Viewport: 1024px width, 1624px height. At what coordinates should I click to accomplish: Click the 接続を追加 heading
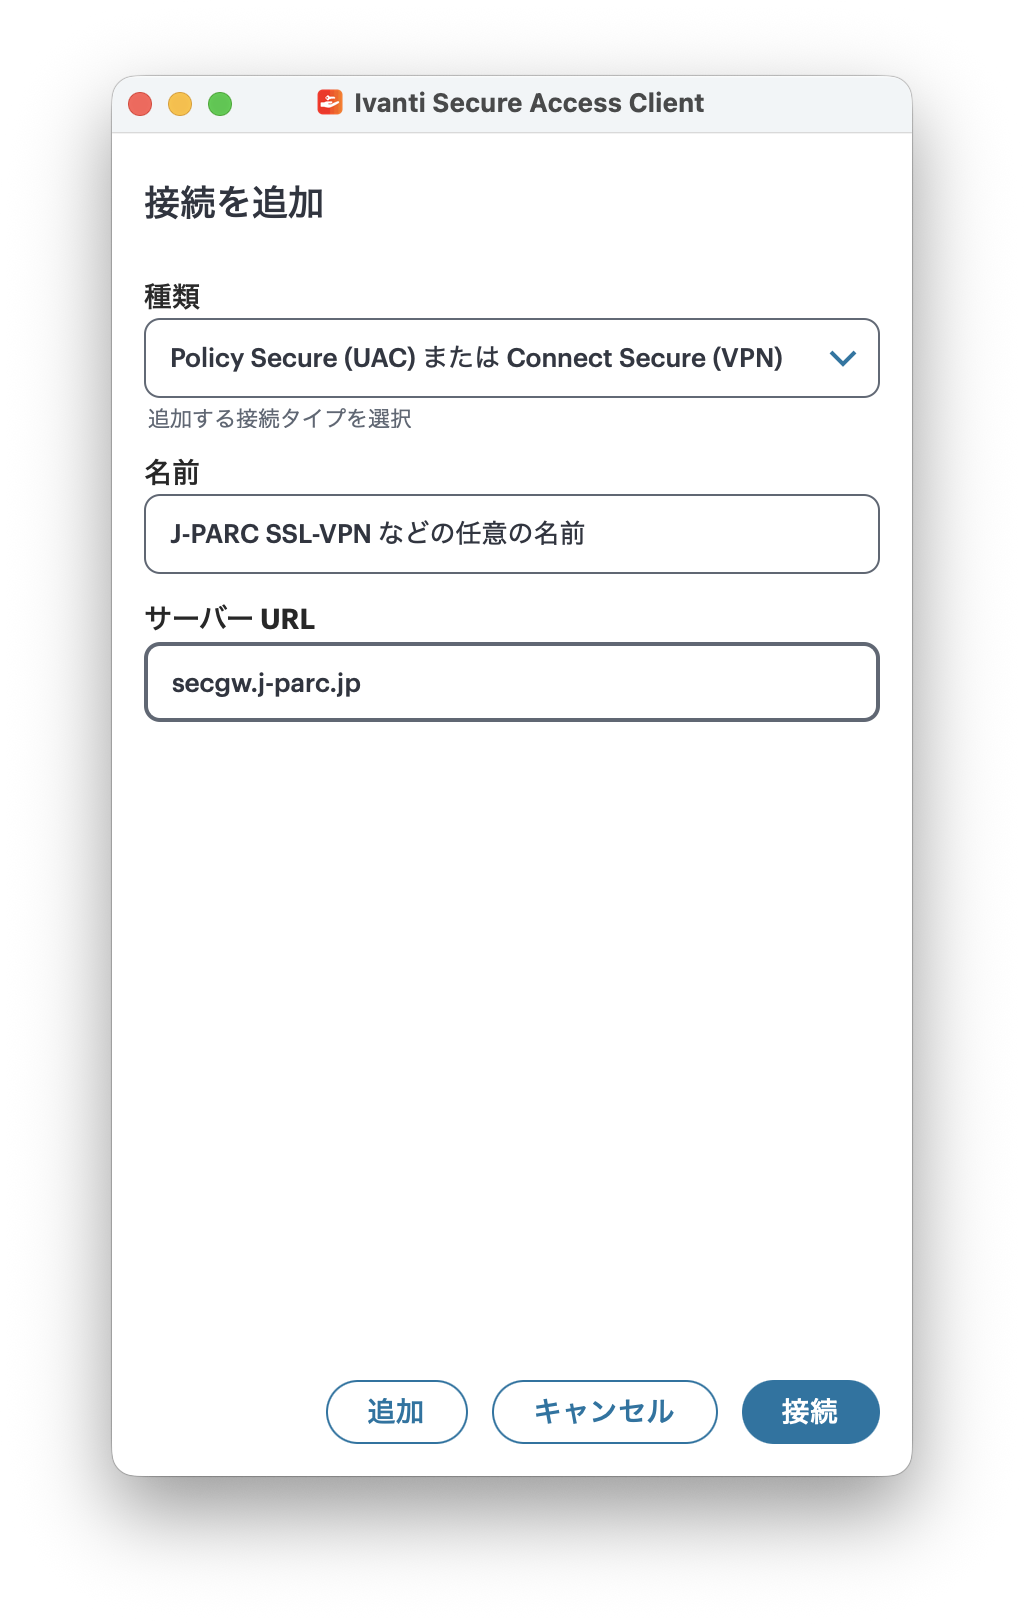coord(234,203)
